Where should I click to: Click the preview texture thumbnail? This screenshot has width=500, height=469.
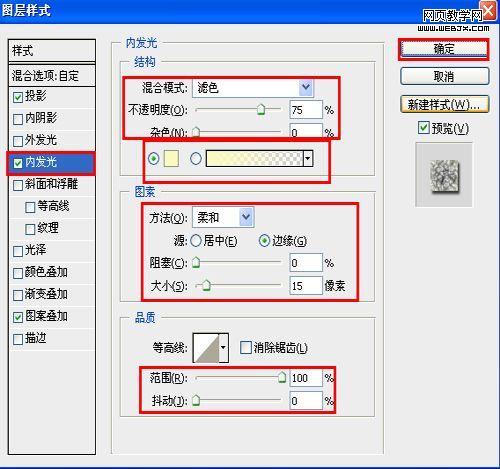pyautogui.click(x=444, y=175)
